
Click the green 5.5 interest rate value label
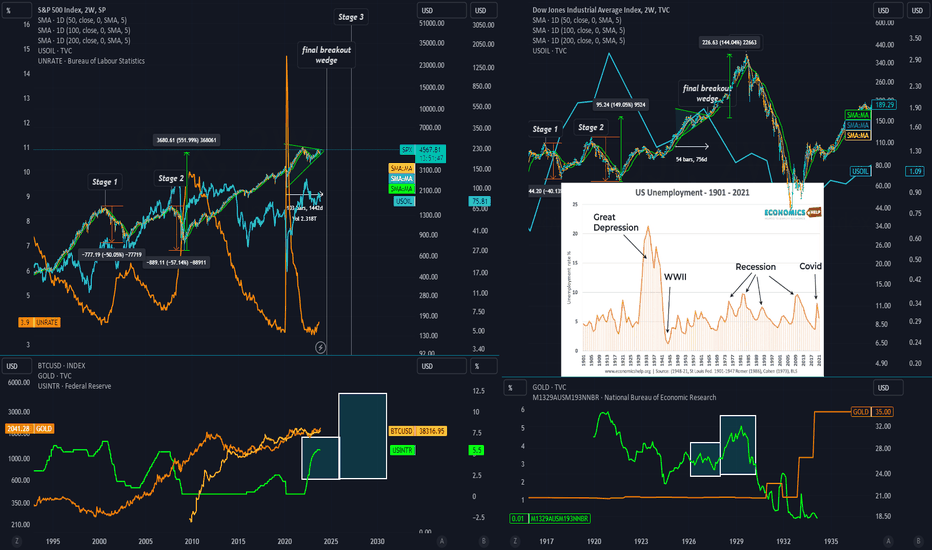[x=477, y=450]
